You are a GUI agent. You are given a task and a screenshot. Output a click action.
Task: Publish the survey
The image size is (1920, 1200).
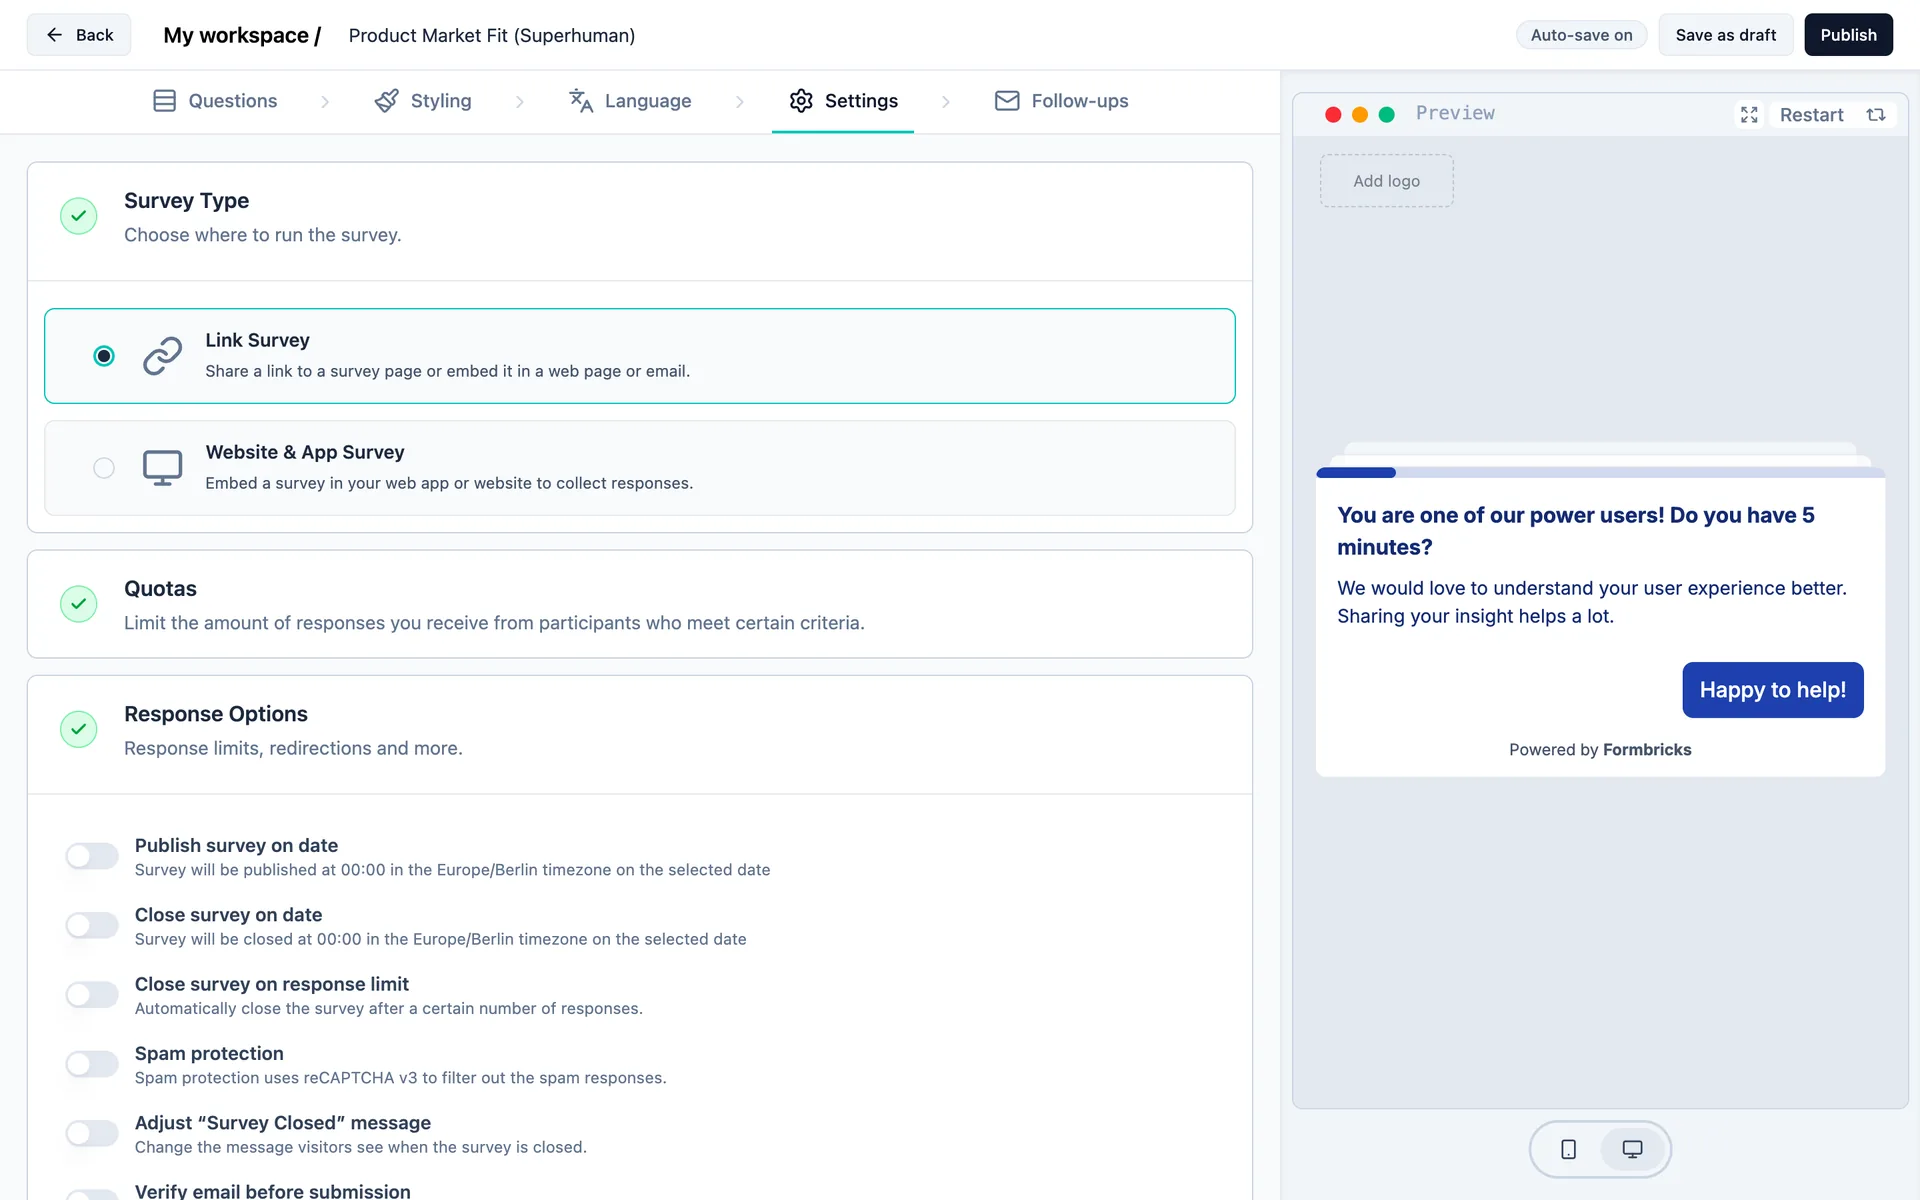click(1848, 35)
